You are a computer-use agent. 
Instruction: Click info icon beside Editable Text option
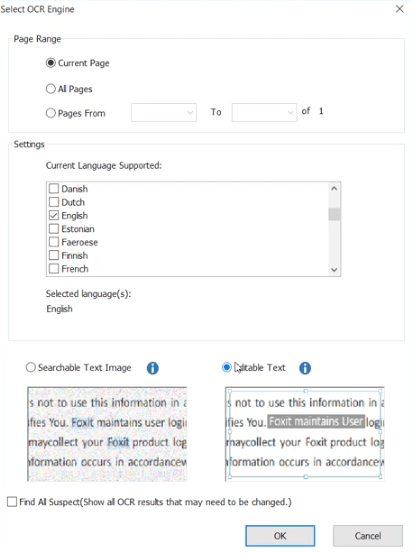(305, 368)
